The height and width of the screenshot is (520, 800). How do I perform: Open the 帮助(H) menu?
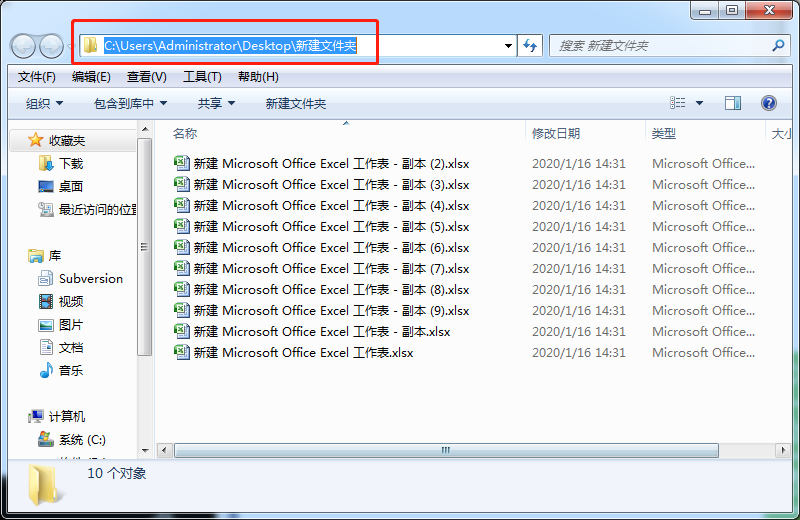[x=258, y=77]
